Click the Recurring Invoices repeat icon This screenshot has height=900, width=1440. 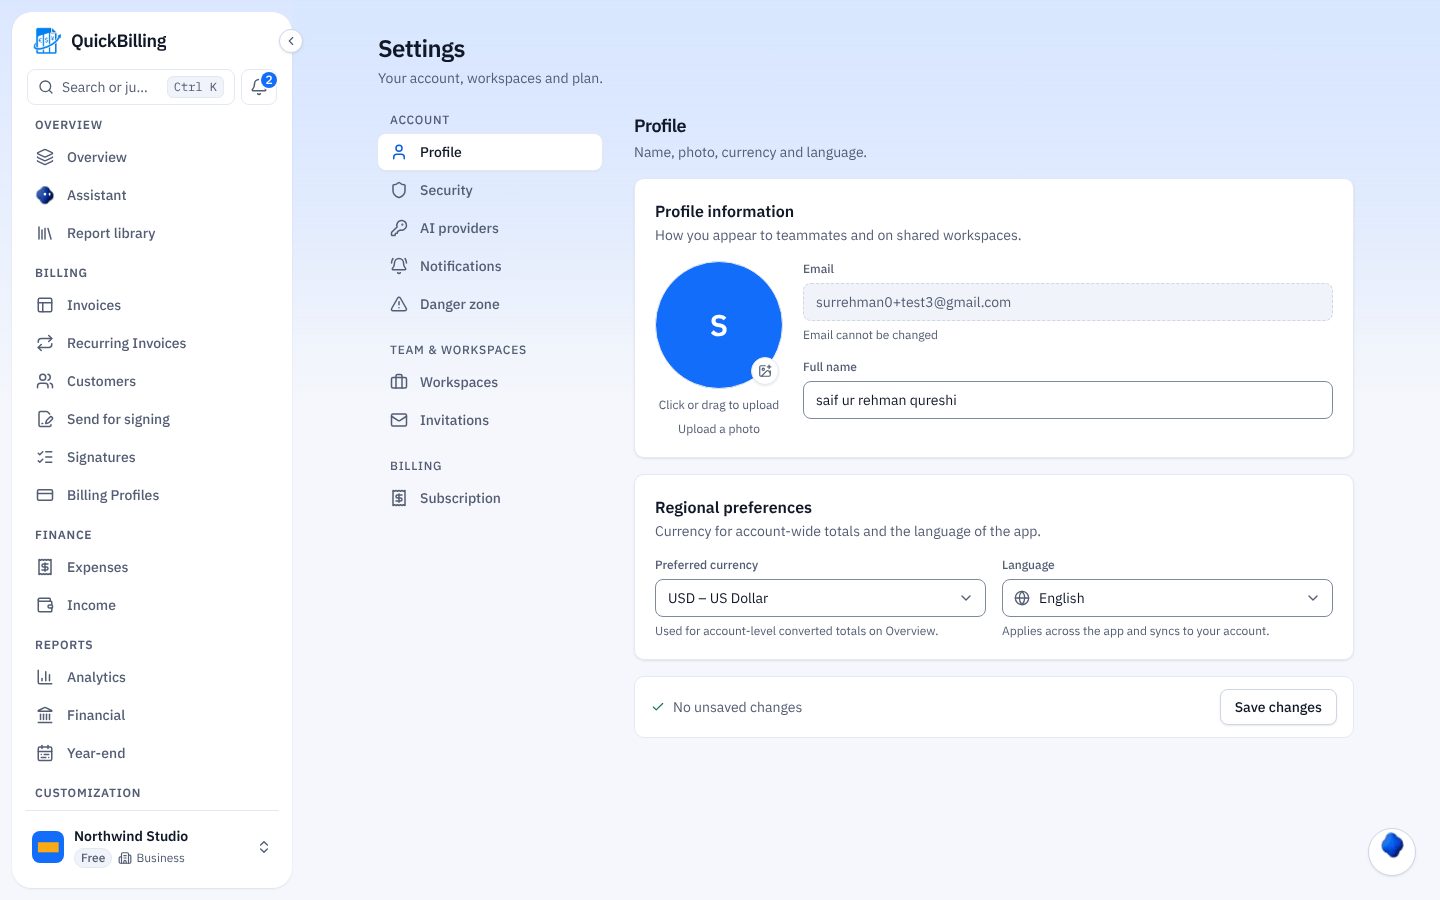click(45, 343)
